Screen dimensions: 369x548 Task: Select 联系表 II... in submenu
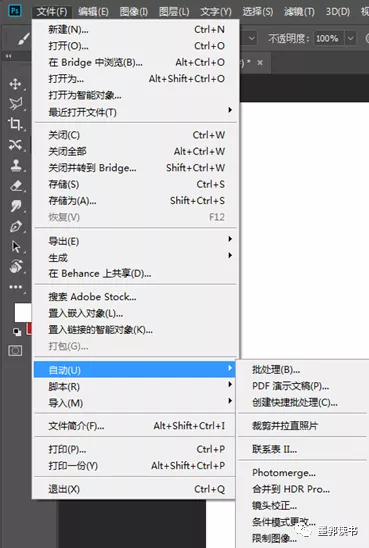pos(303,449)
